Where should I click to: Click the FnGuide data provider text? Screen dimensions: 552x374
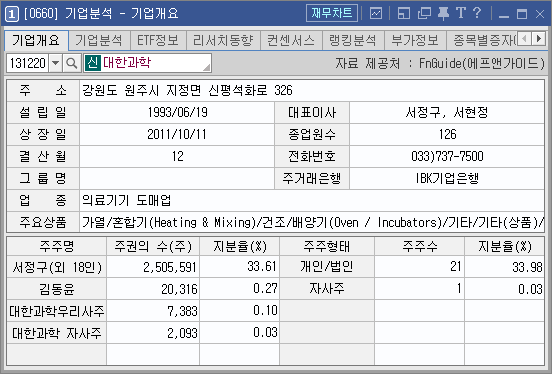coord(439,63)
